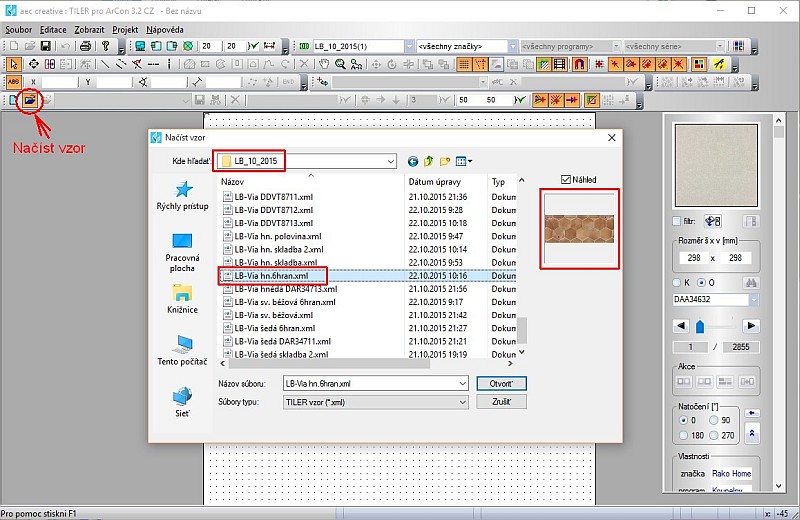
Task: Click the print icon in top toolbar
Action: click(x=85, y=46)
